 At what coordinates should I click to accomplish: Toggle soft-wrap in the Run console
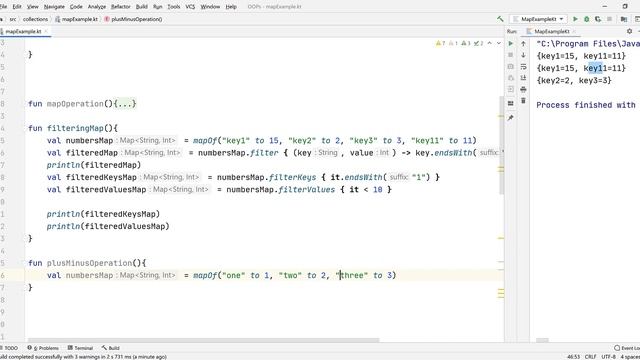point(523,67)
